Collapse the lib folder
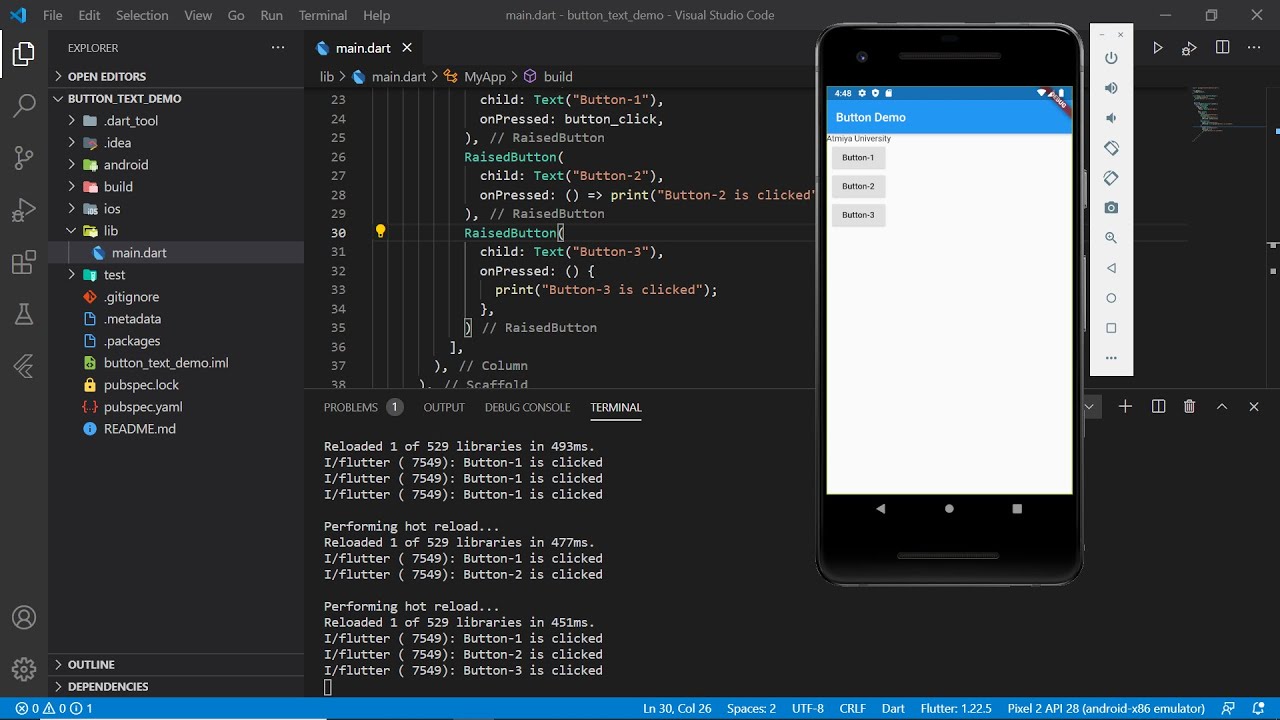 (x=176, y=230)
